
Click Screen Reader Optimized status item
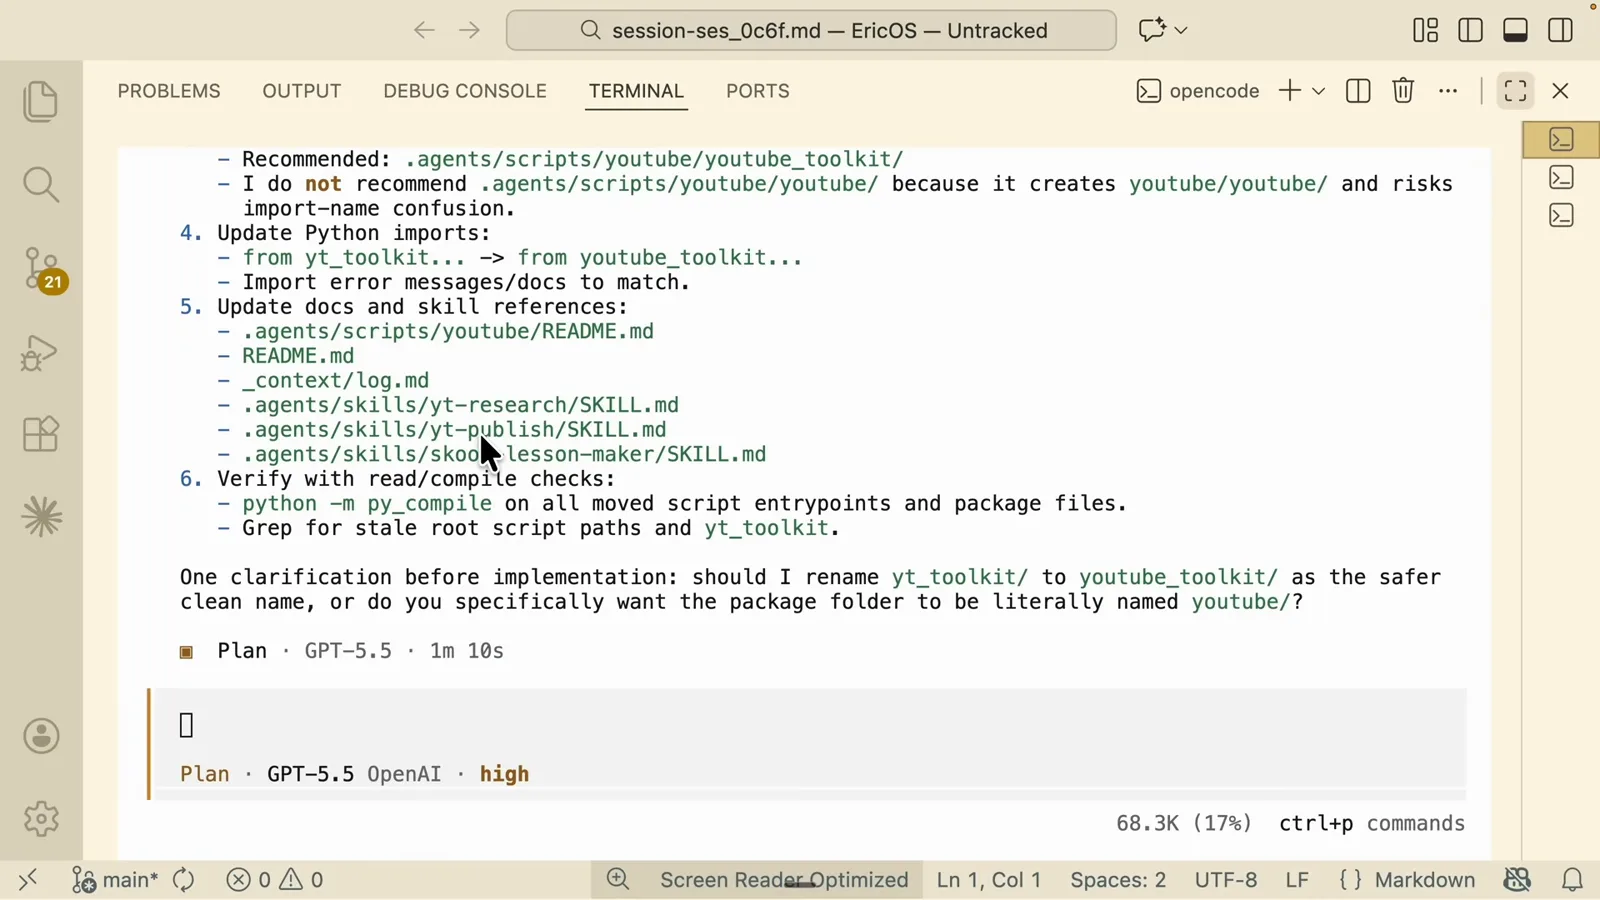pos(784,880)
